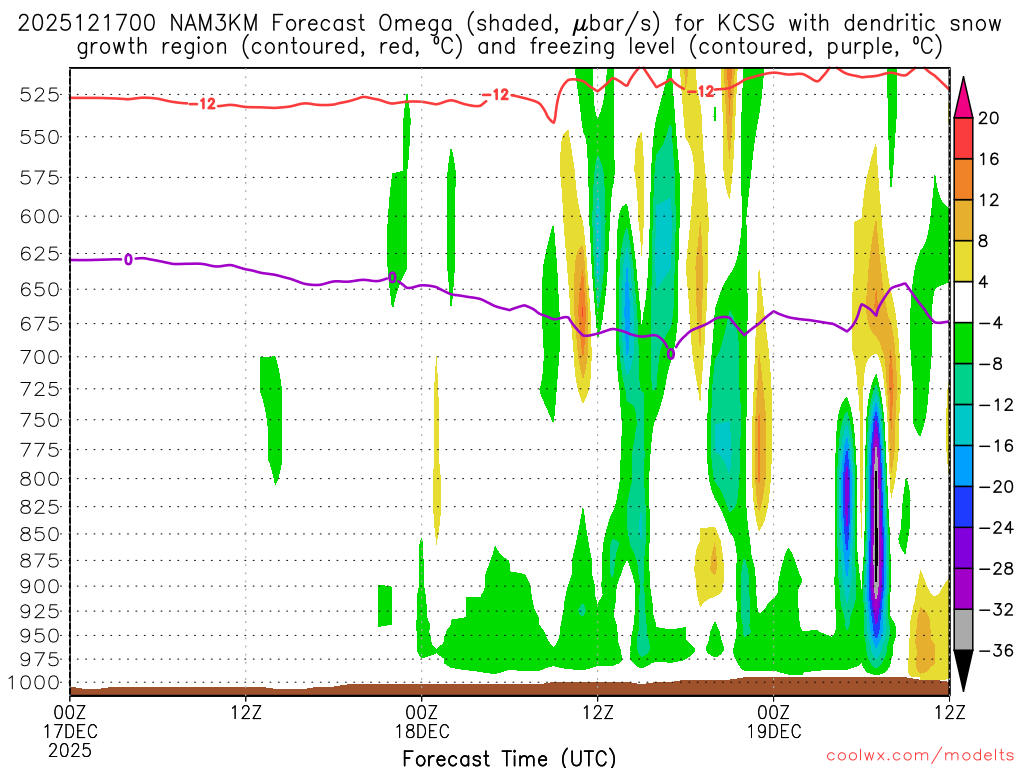Click the purple 0 contour label just before 00Z 18DEC
This screenshot has width=1024, height=768.
coord(392,278)
